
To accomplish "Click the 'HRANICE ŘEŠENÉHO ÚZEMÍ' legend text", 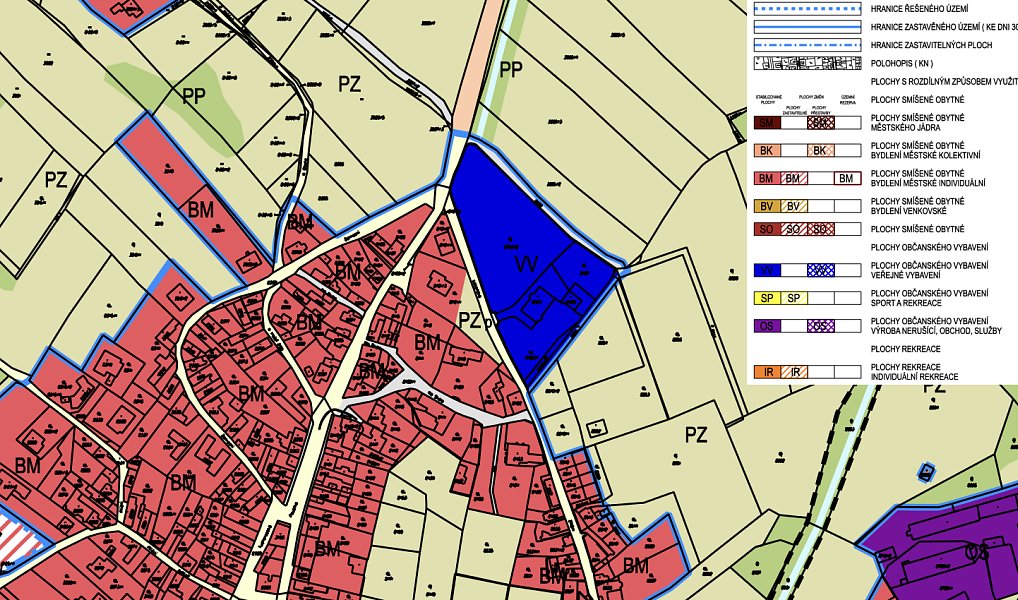I will (919, 9).
